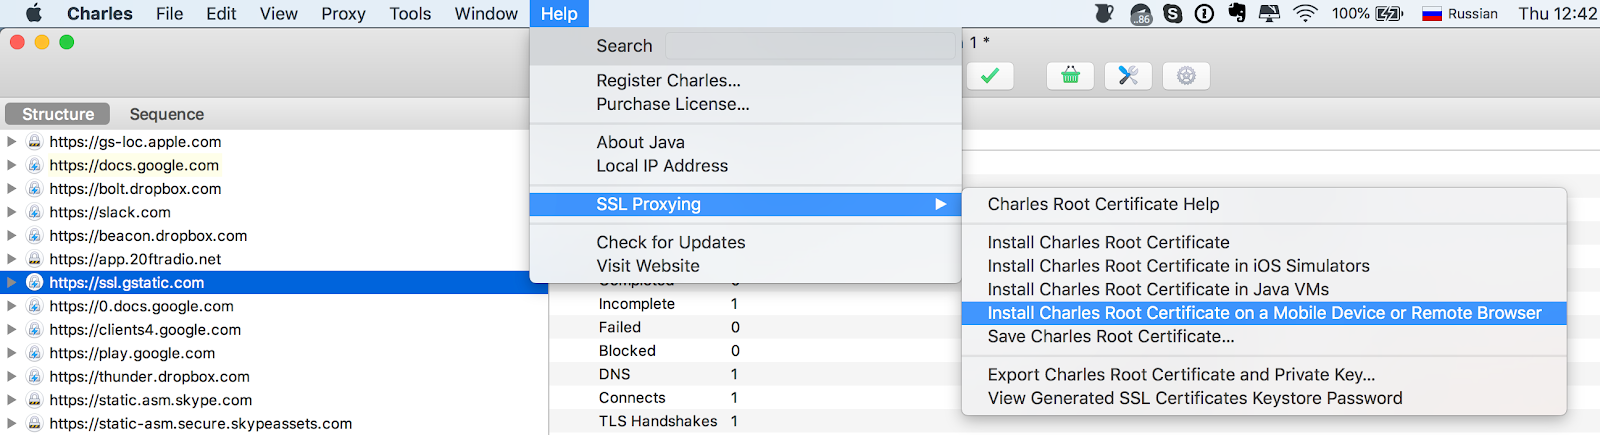The image size is (1600, 435).
Task: Click the speed gauge icon showing 86
Action: coord(1141,14)
